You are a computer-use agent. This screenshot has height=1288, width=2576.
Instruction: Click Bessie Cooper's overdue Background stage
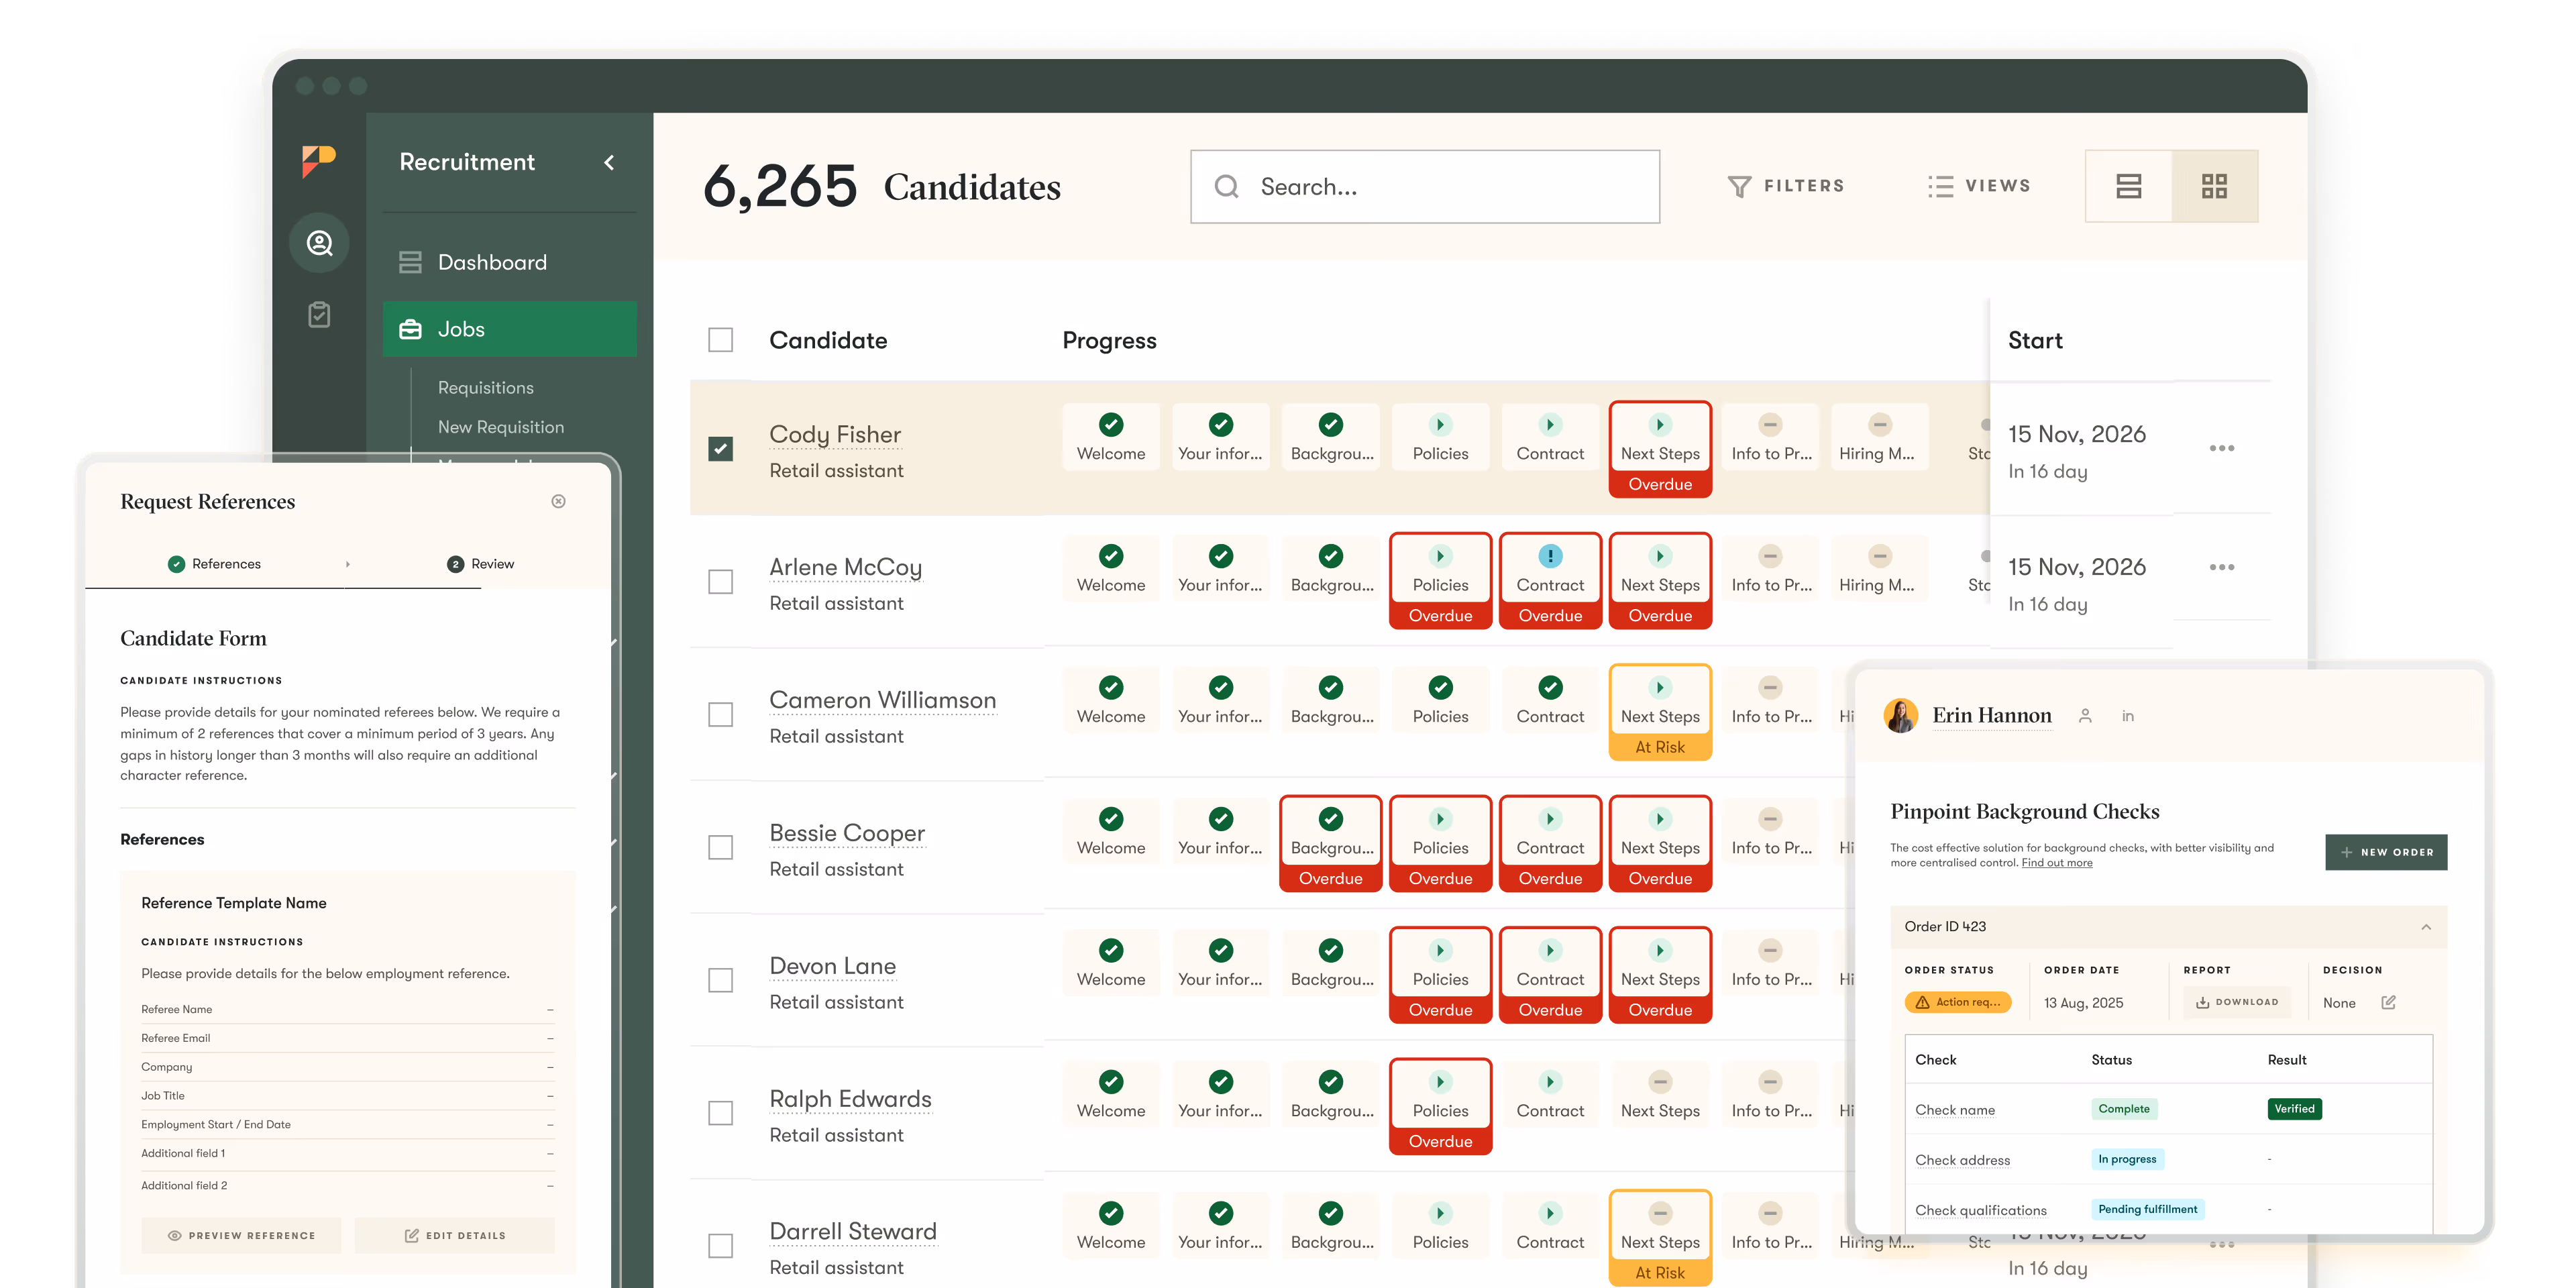click(1330, 844)
